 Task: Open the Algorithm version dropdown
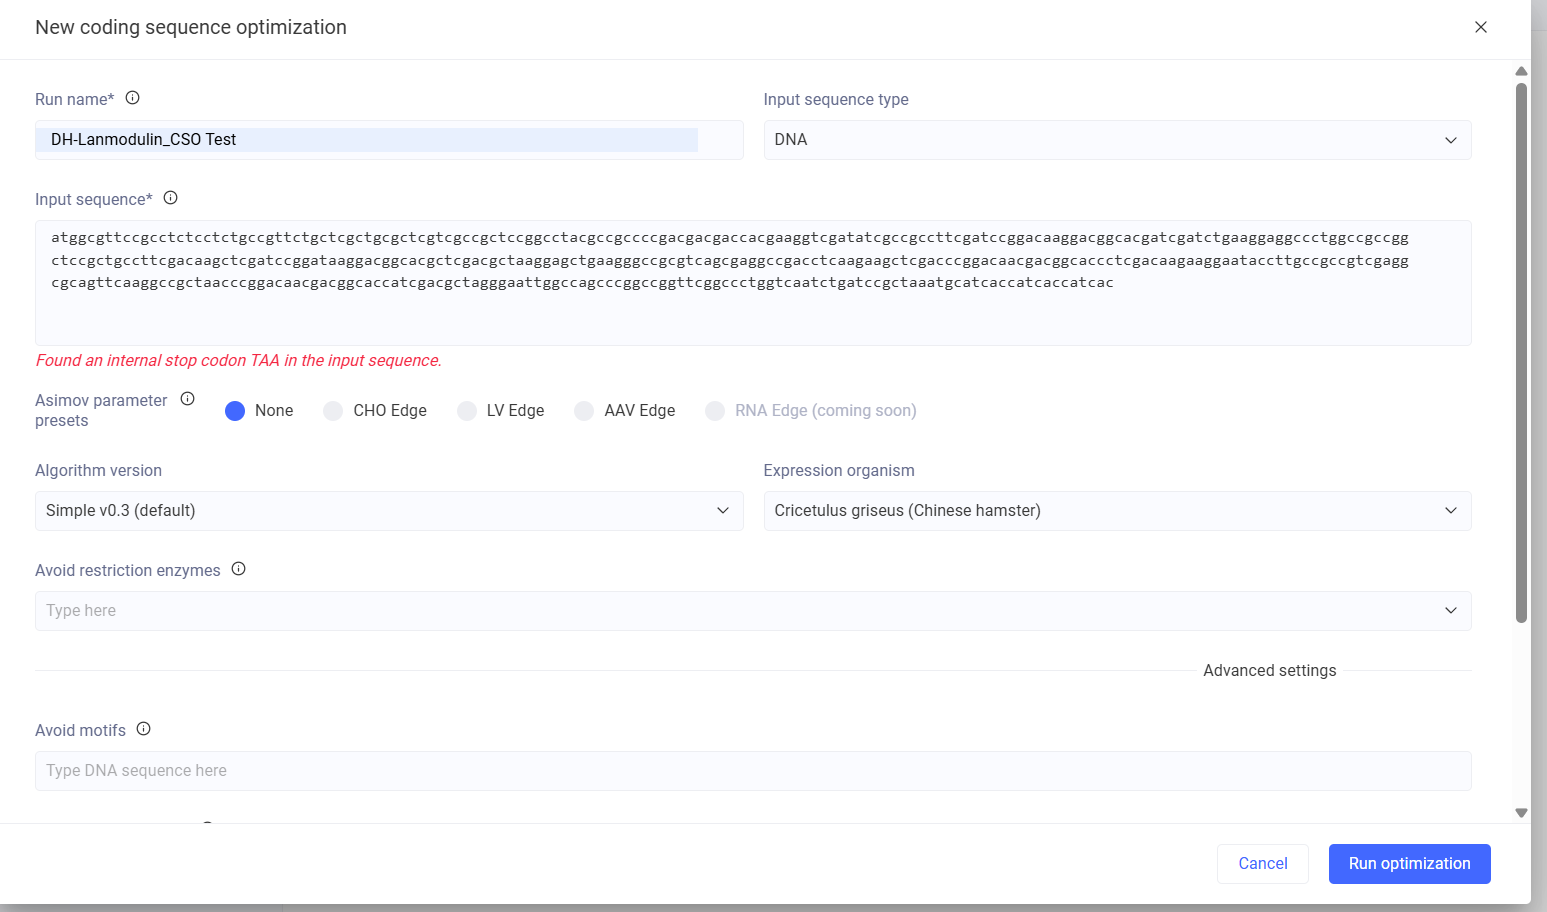389,511
